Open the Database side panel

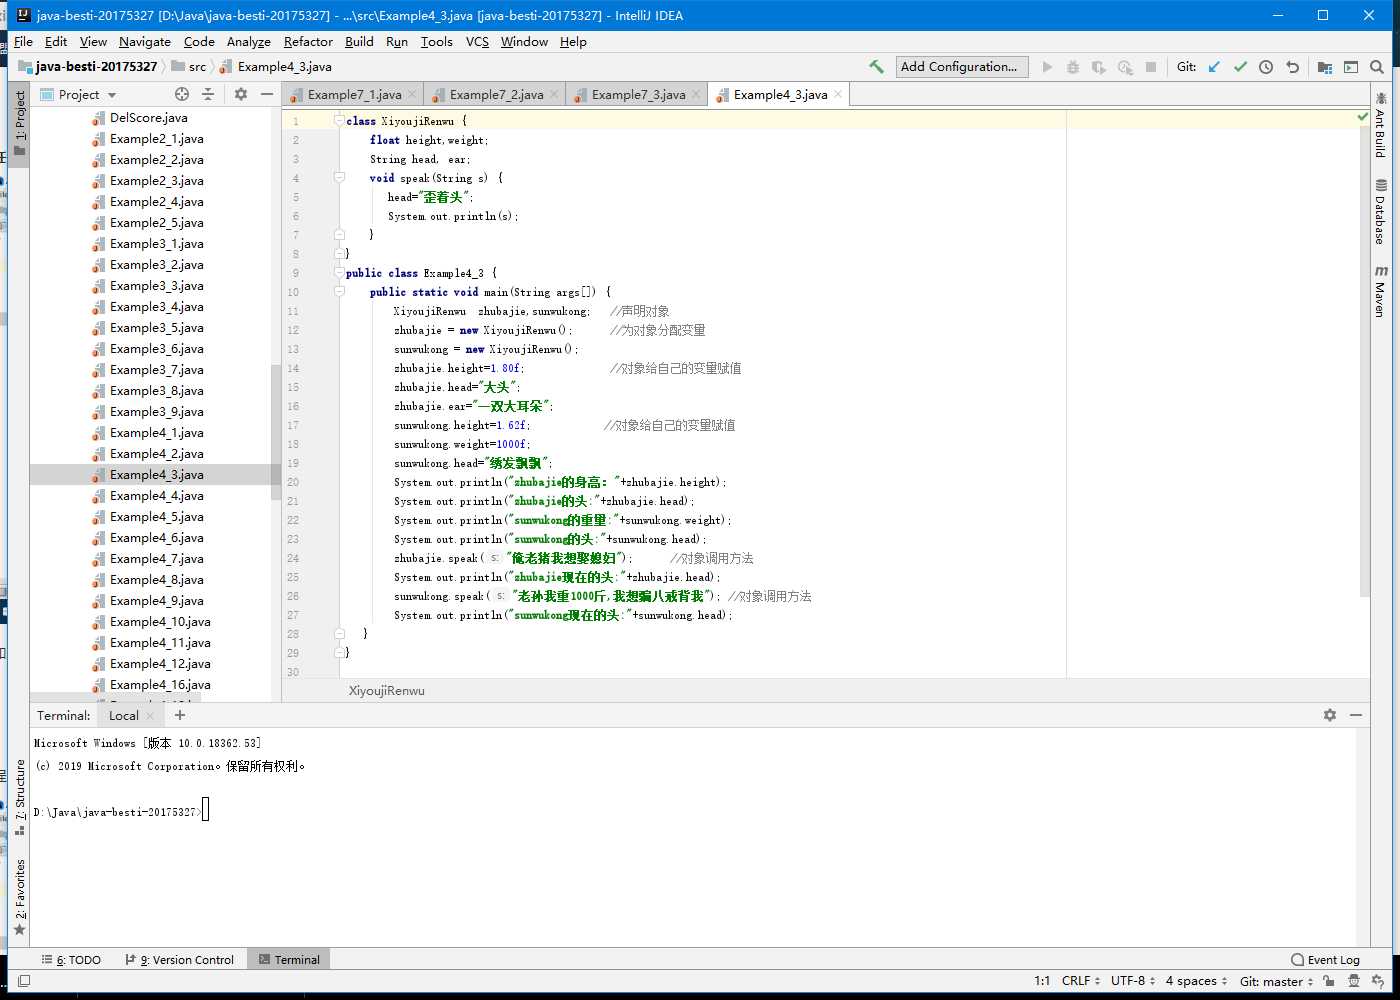coord(1380,212)
